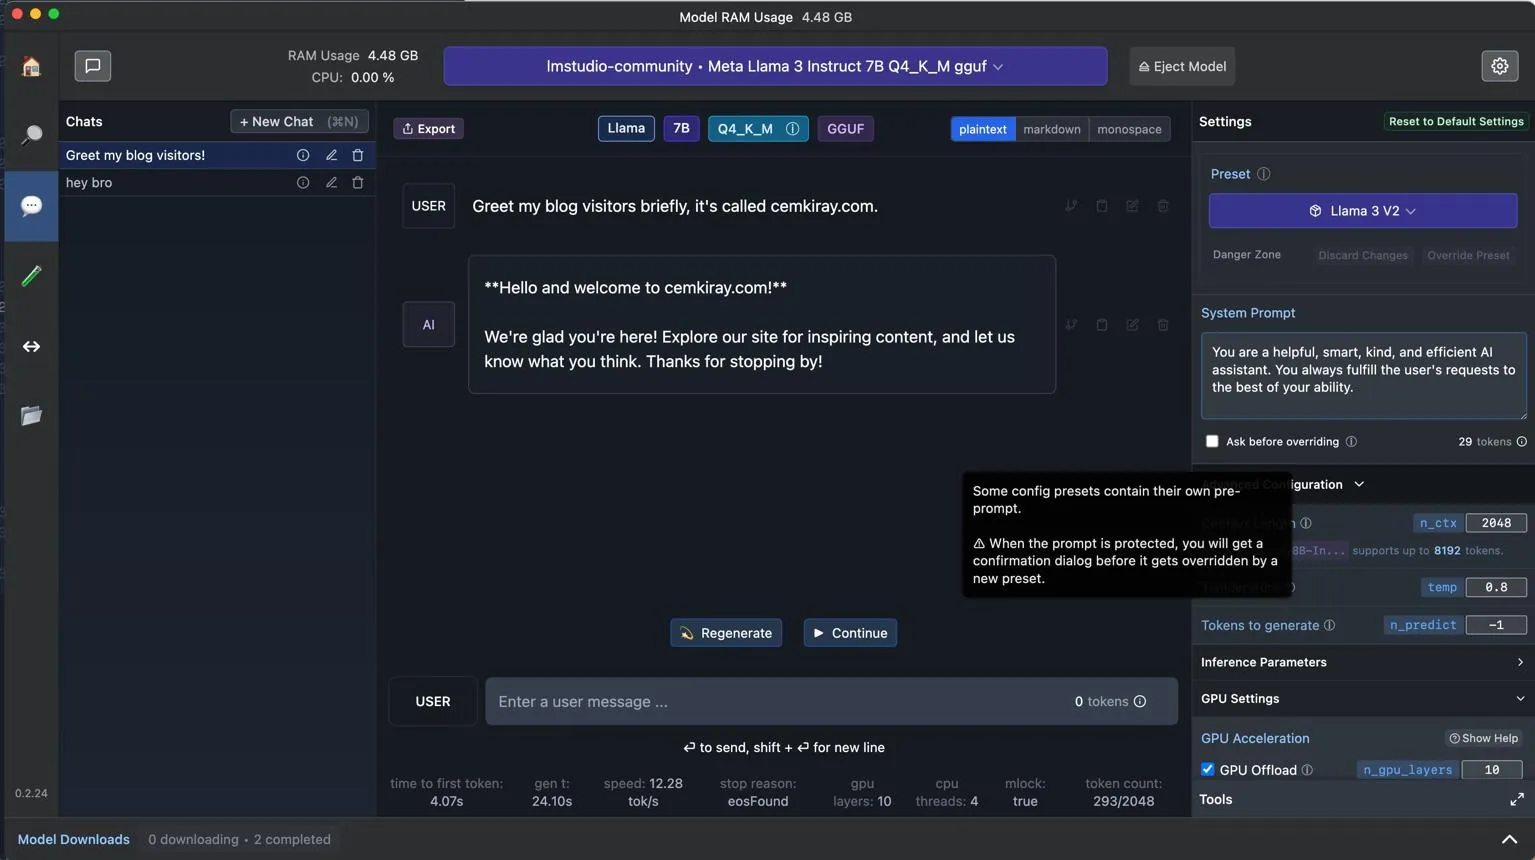Open the Search (magnifier) sidebar icon

click(31, 135)
